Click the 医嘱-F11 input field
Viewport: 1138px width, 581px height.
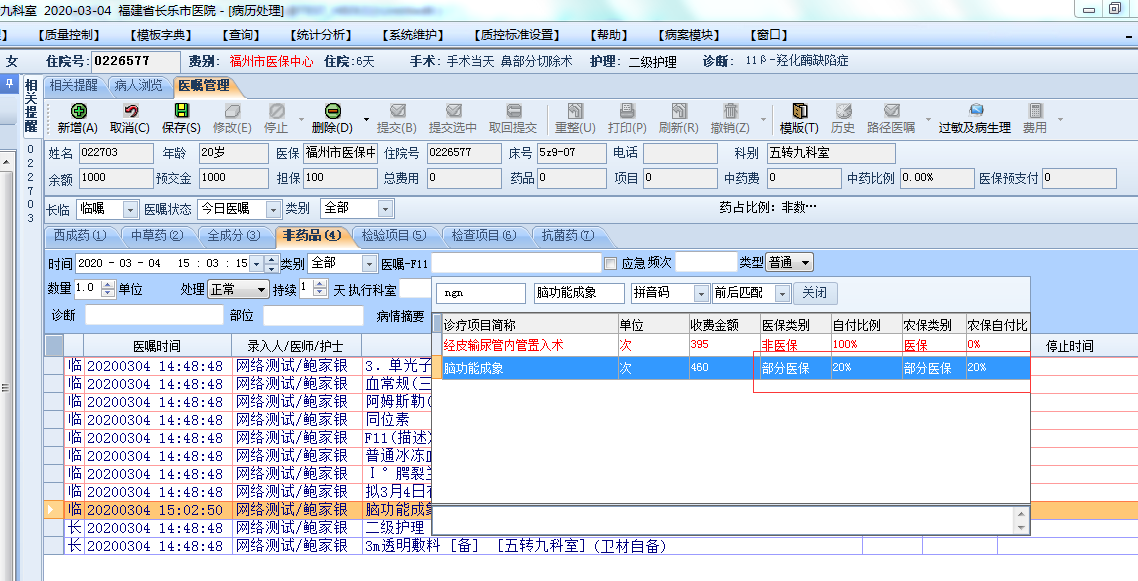516,263
